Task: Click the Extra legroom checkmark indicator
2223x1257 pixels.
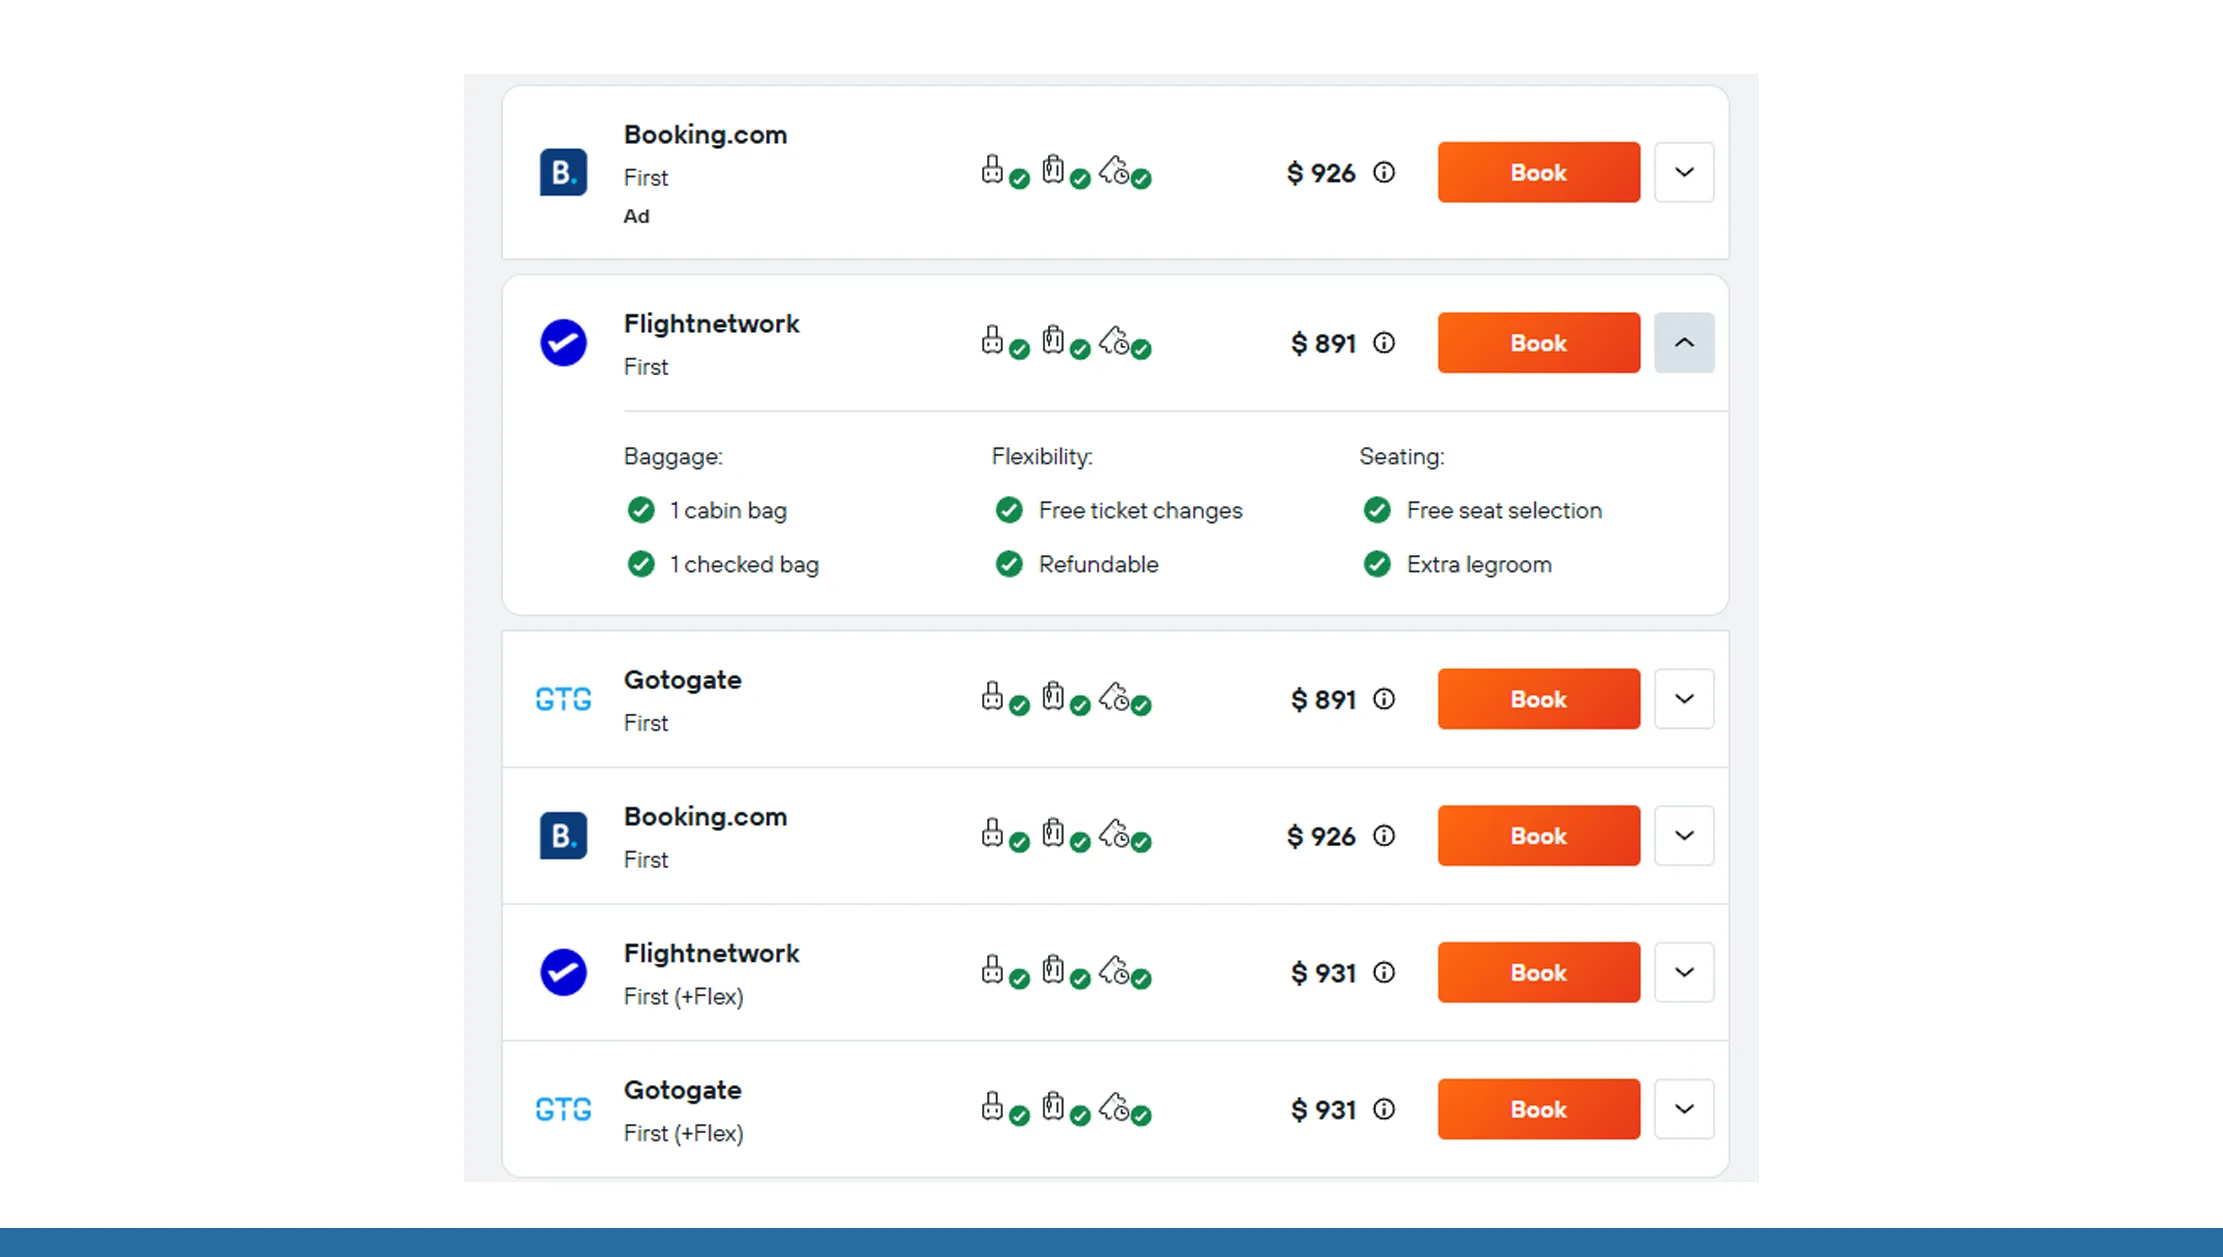Action: coord(1377,563)
